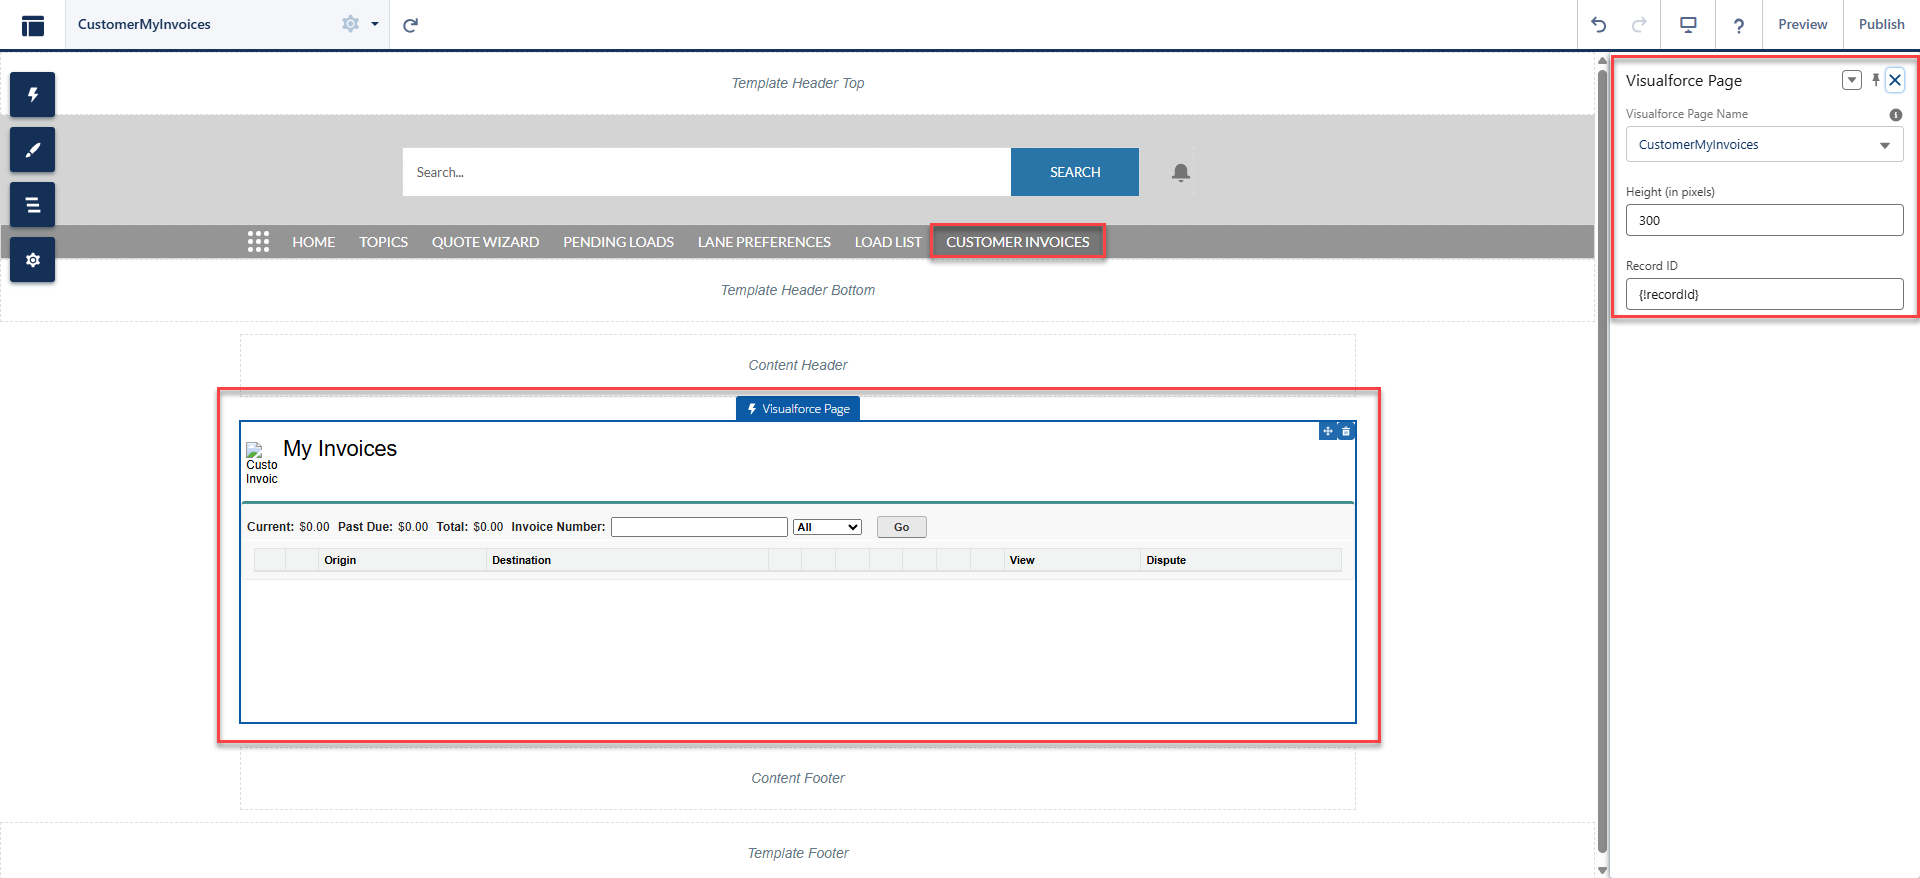Select LANE PREFERENCES in navigation bar
The width and height of the screenshot is (1920, 878).
764,242
